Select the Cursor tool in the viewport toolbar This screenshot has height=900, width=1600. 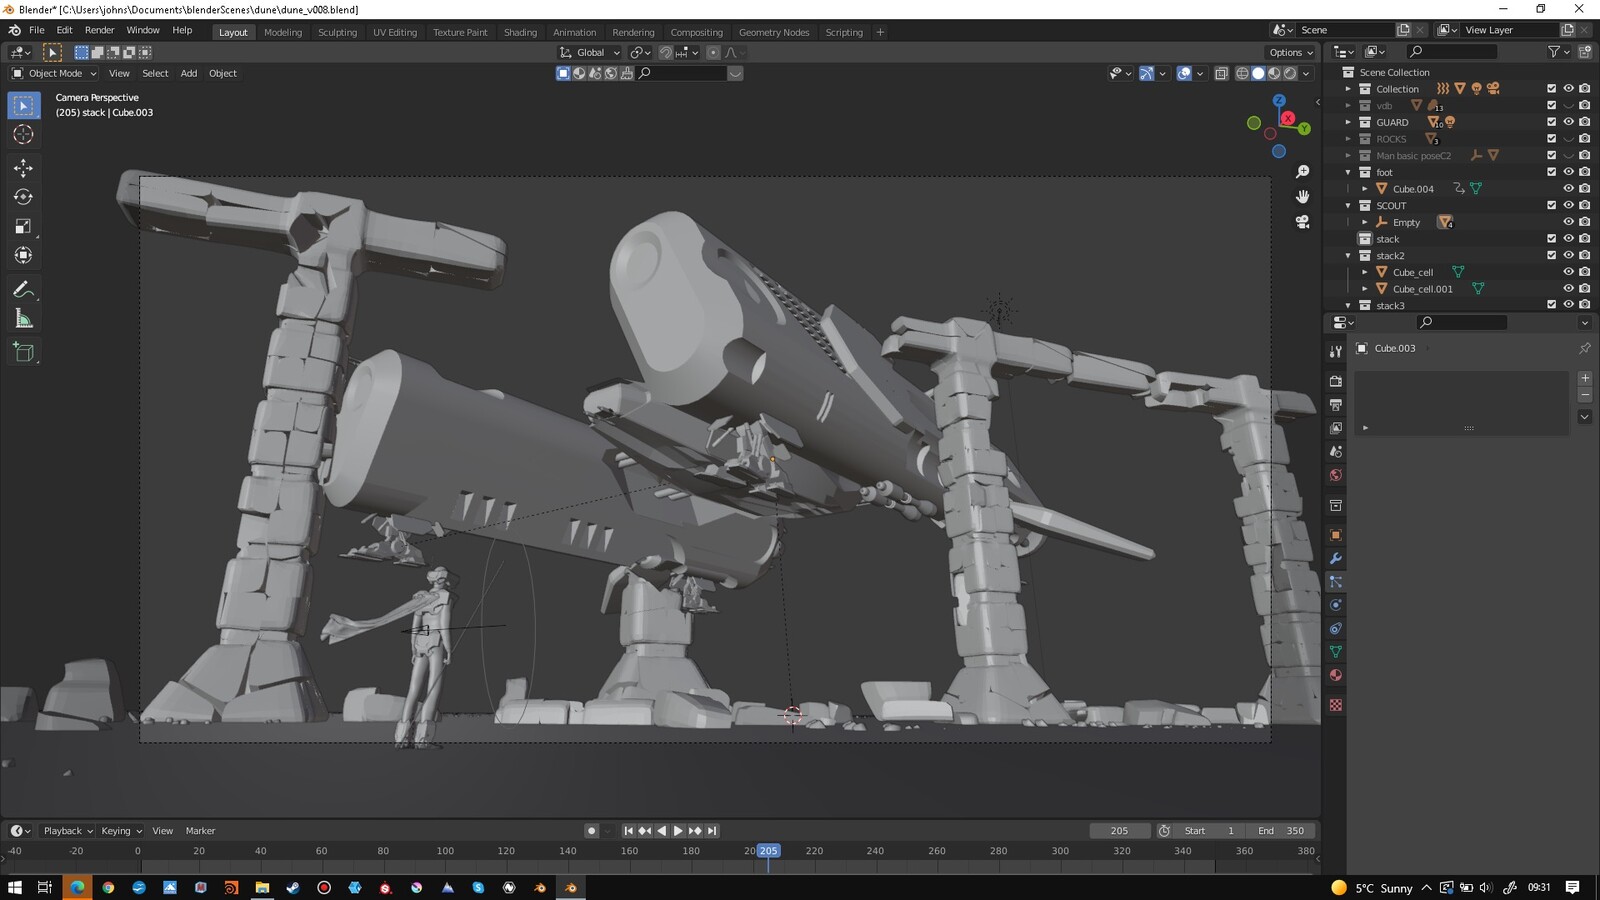pos(23,134)
